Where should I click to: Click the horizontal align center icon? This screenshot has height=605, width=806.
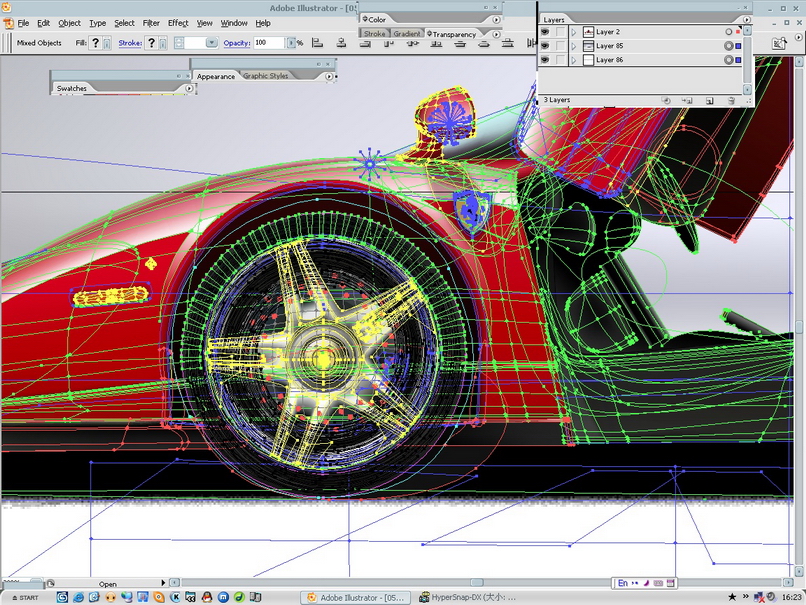click(341, 43)
